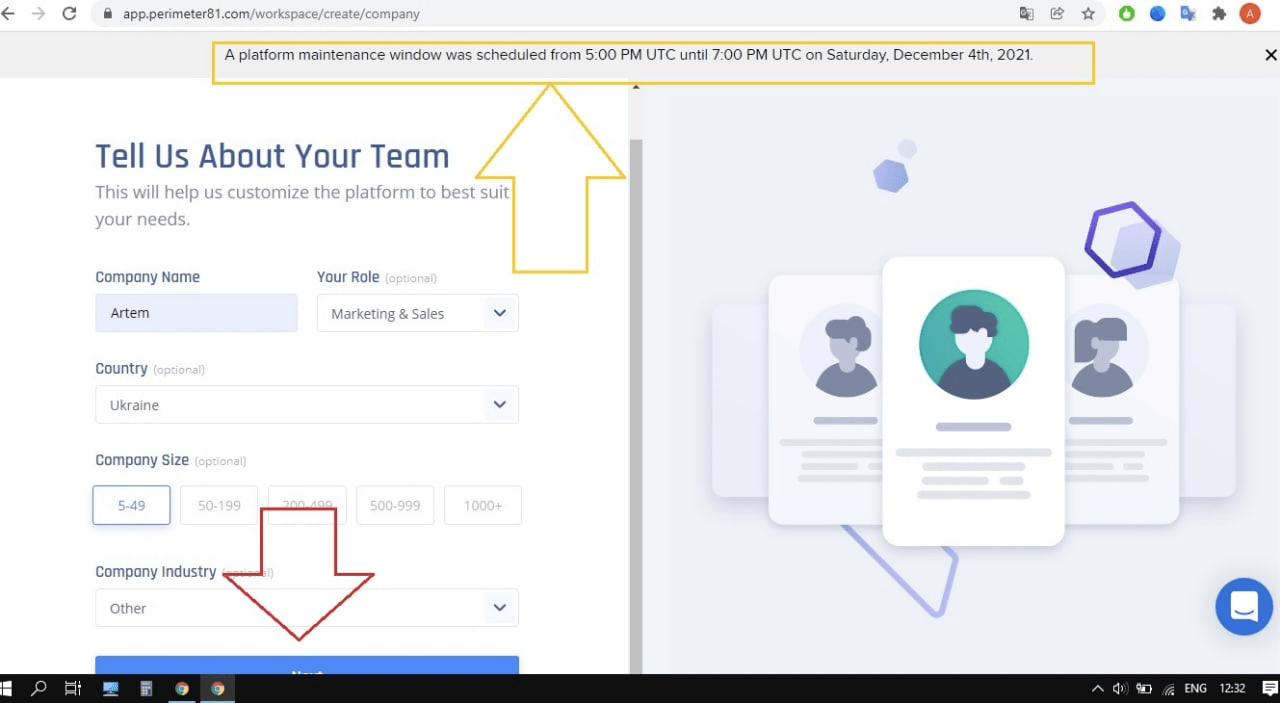Open the Company Industry dropdown

[x=307, y=608]
